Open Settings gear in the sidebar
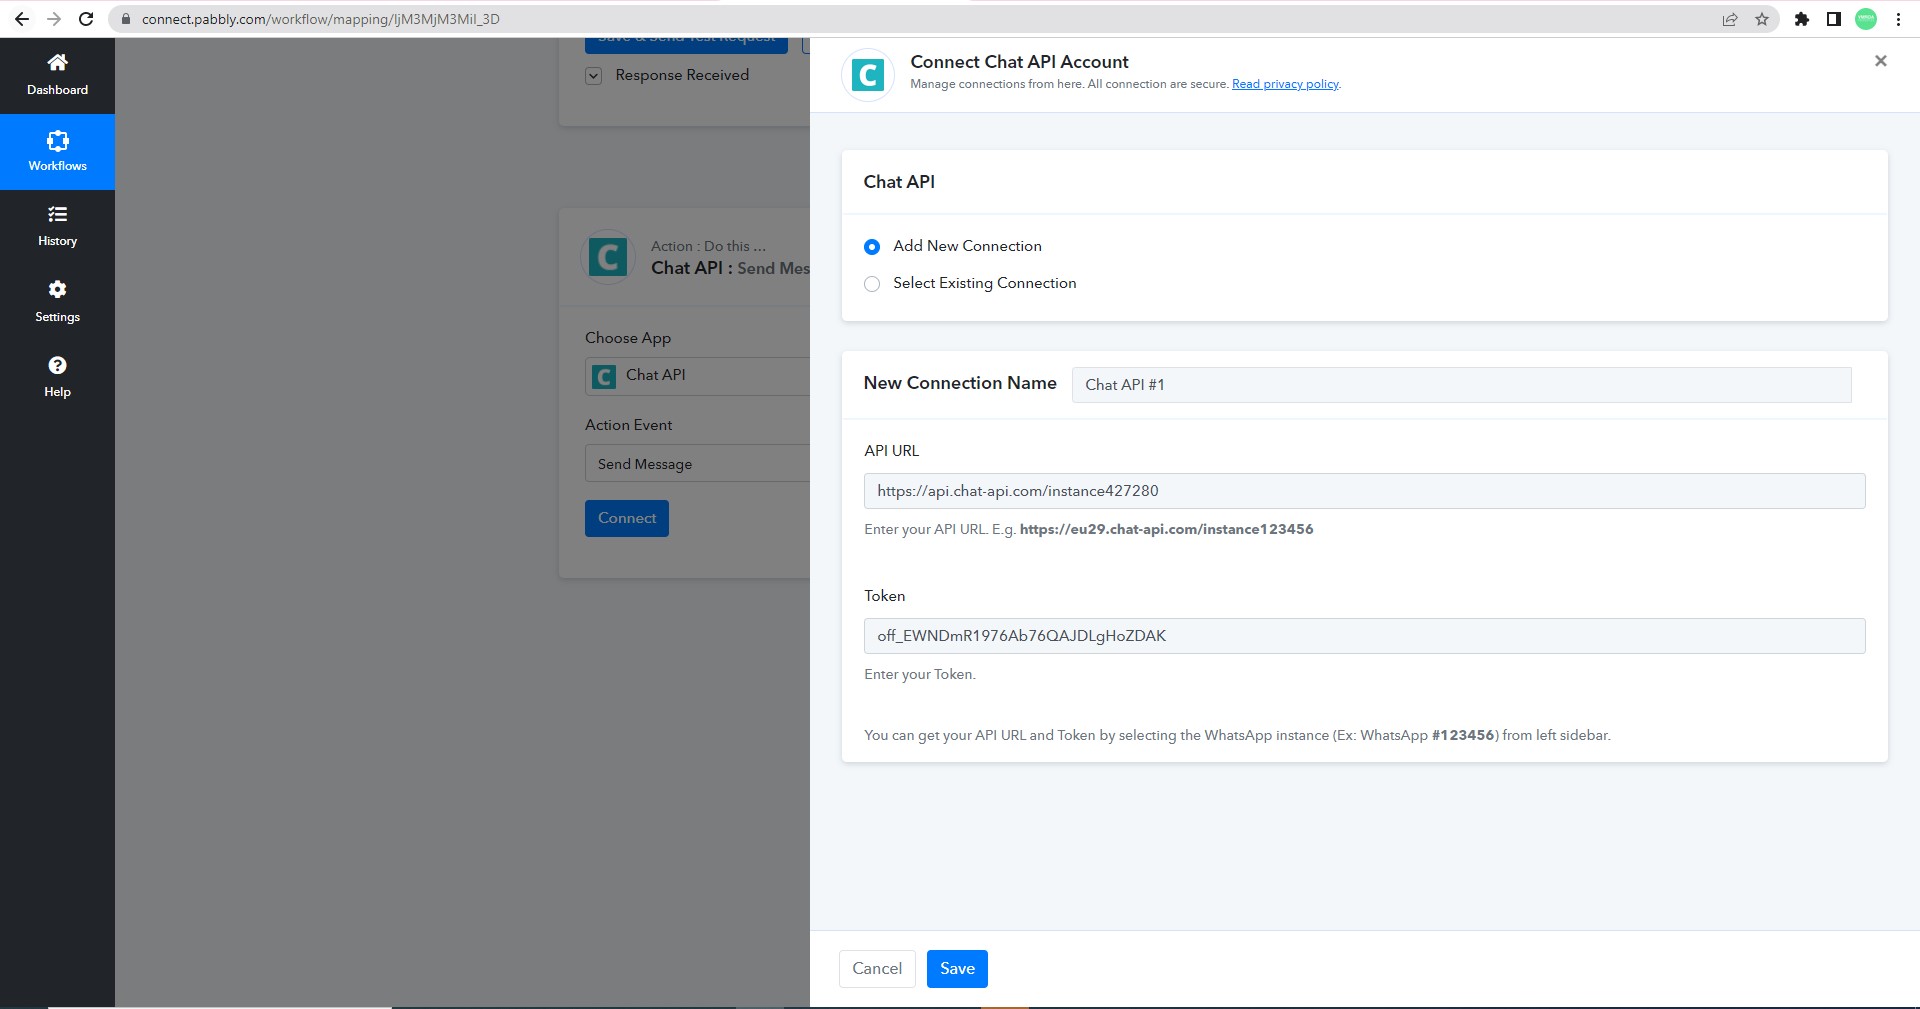Screen dimensions: 1920x1009 tap(57, 290)
